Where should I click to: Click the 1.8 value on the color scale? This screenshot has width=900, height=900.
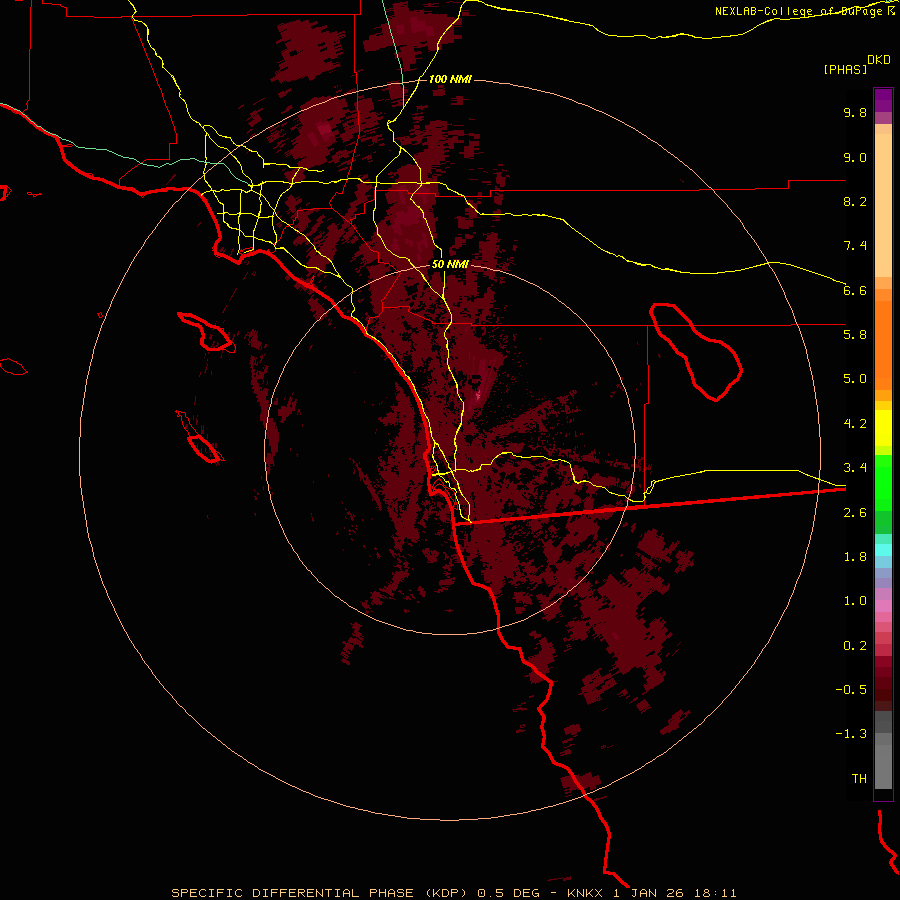(855, 557)
